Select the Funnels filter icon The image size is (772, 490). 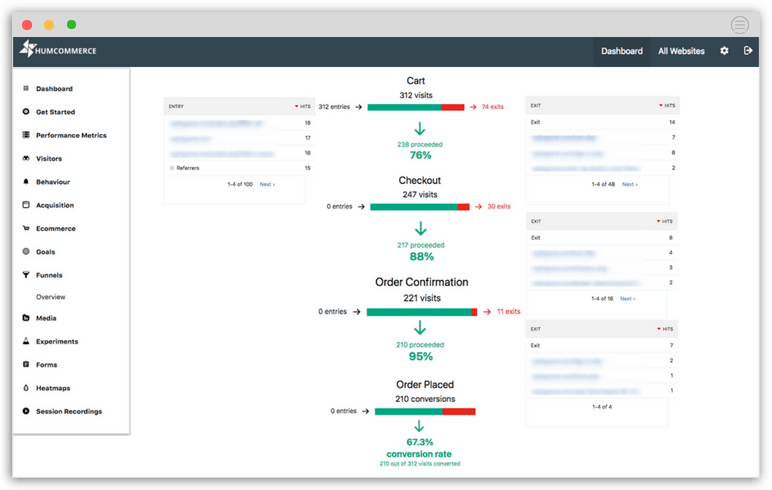[25, 275]
